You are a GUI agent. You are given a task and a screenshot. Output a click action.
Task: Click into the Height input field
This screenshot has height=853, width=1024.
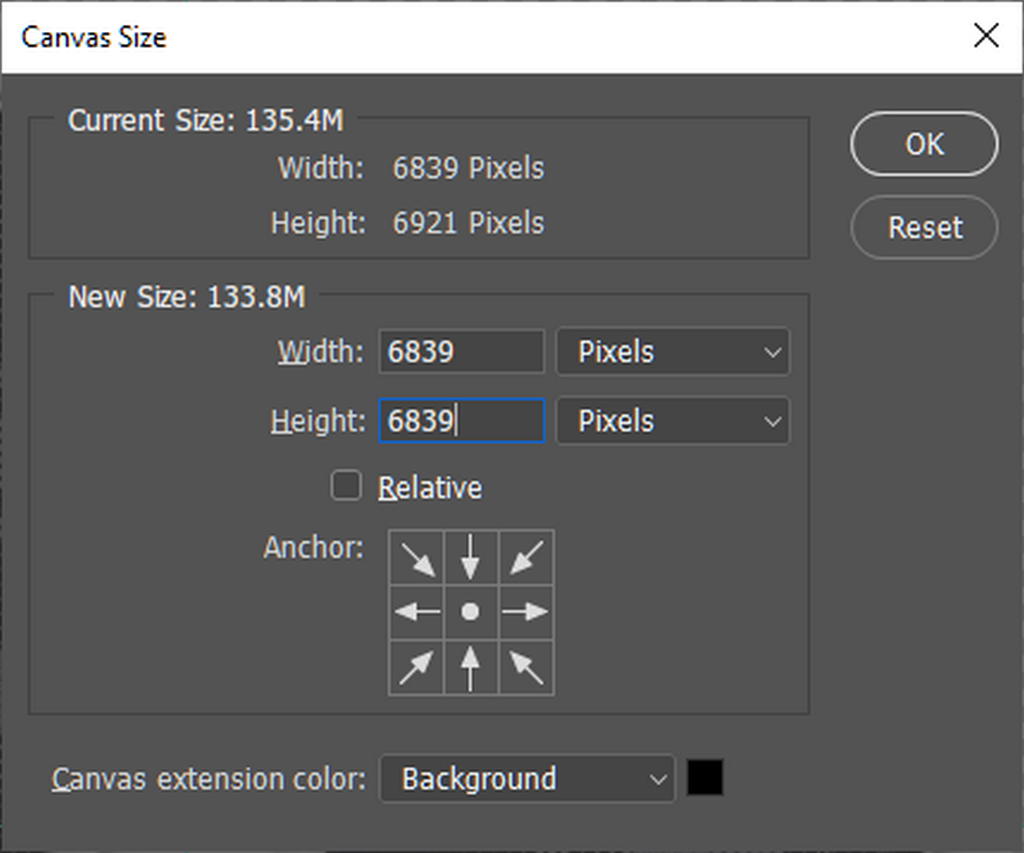(x=460, y=421)
